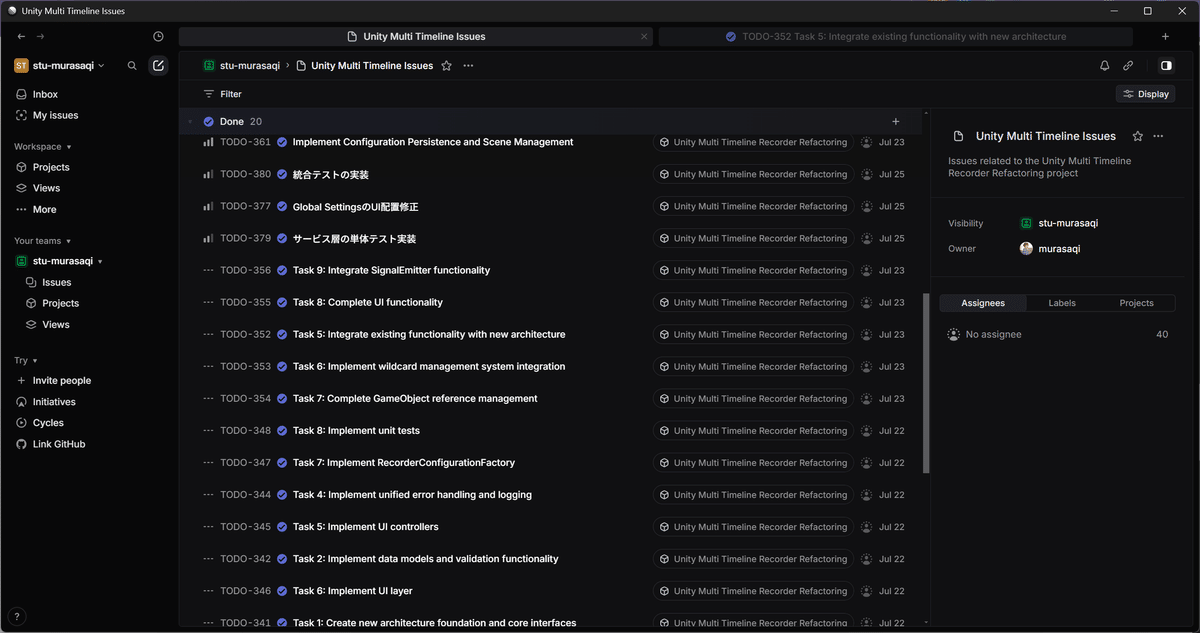Open the Display options button
The image size is (1200, 633).
coord(1145,94)
